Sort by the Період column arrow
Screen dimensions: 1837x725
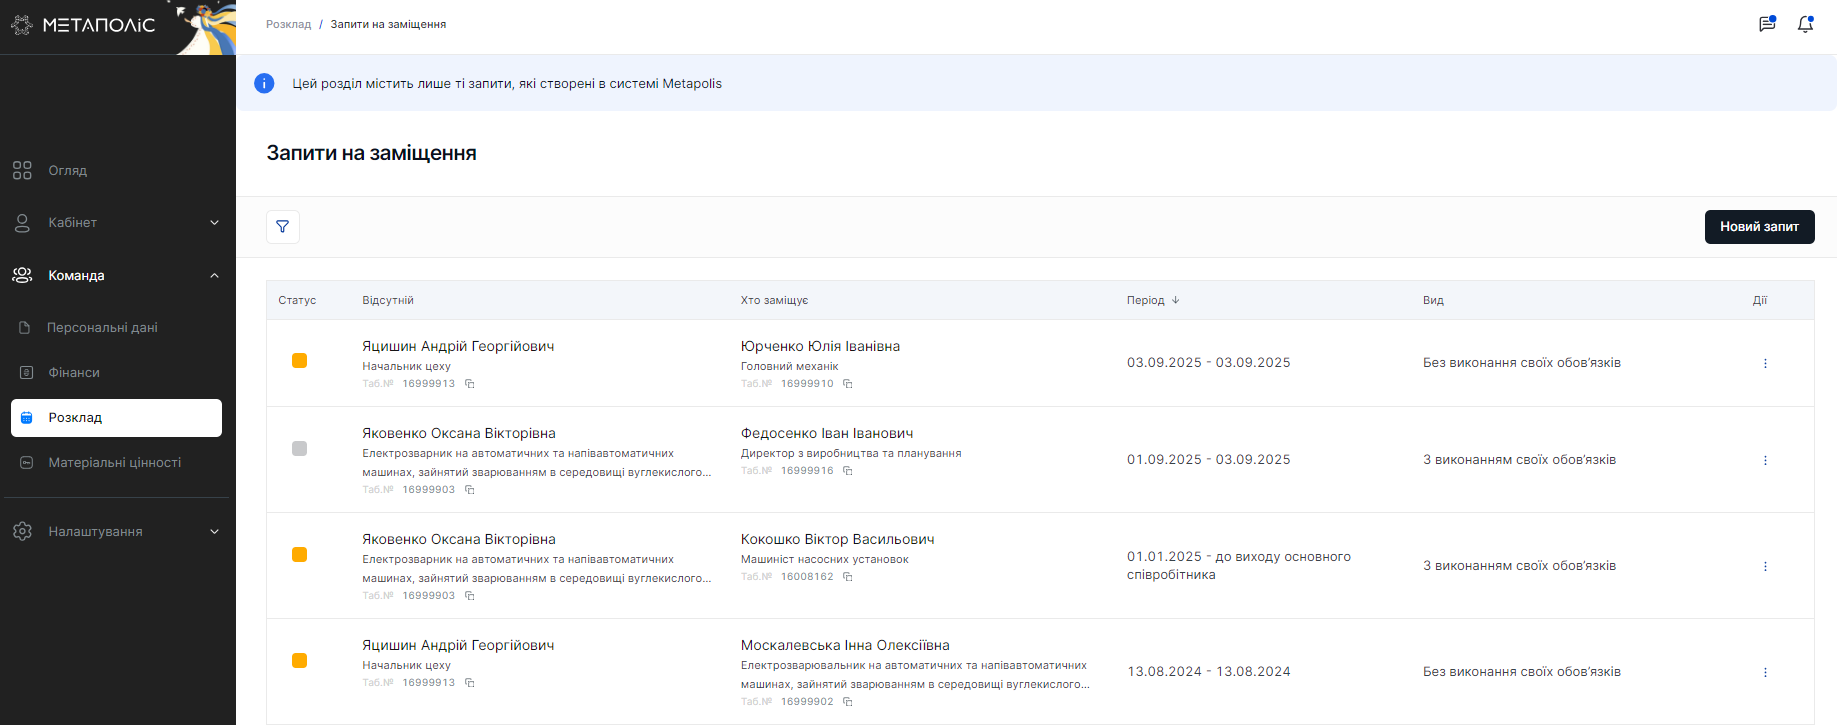coord(1176,300)
